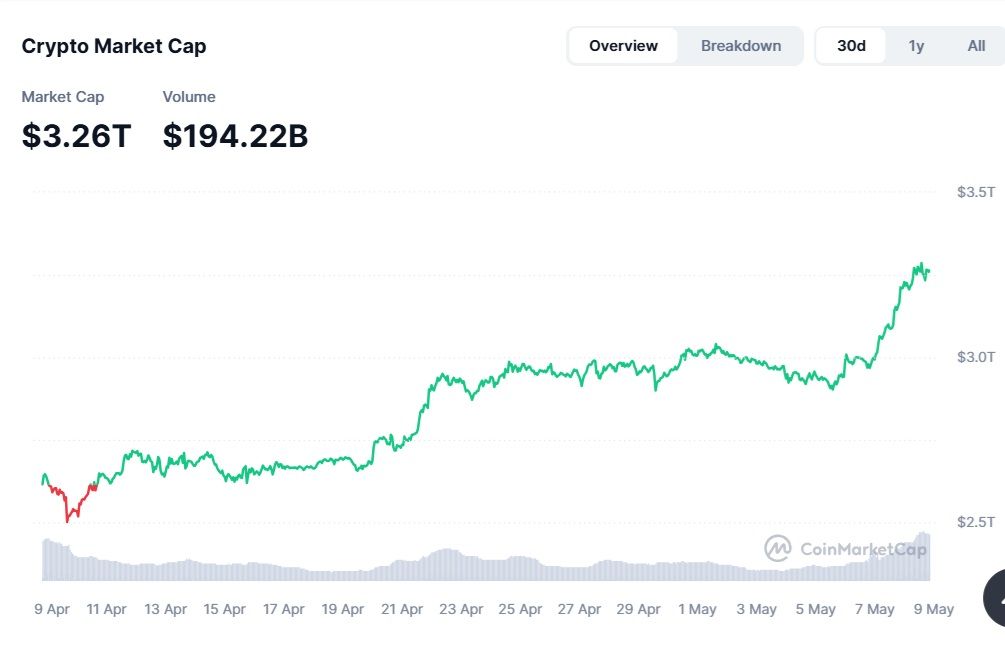Click the $3.5T axis label
This screenshot has height=657, width=1005.
[x=975, y=191]
